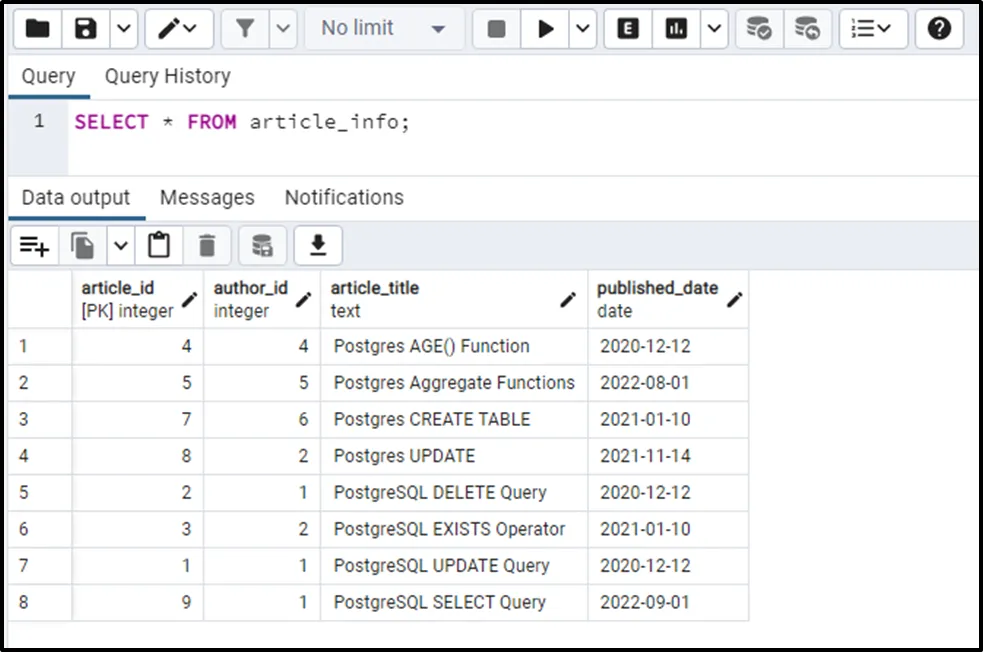Click the Explain Analyze chart icon
Viewport: 983px width, 652px height.
point(677,29)
